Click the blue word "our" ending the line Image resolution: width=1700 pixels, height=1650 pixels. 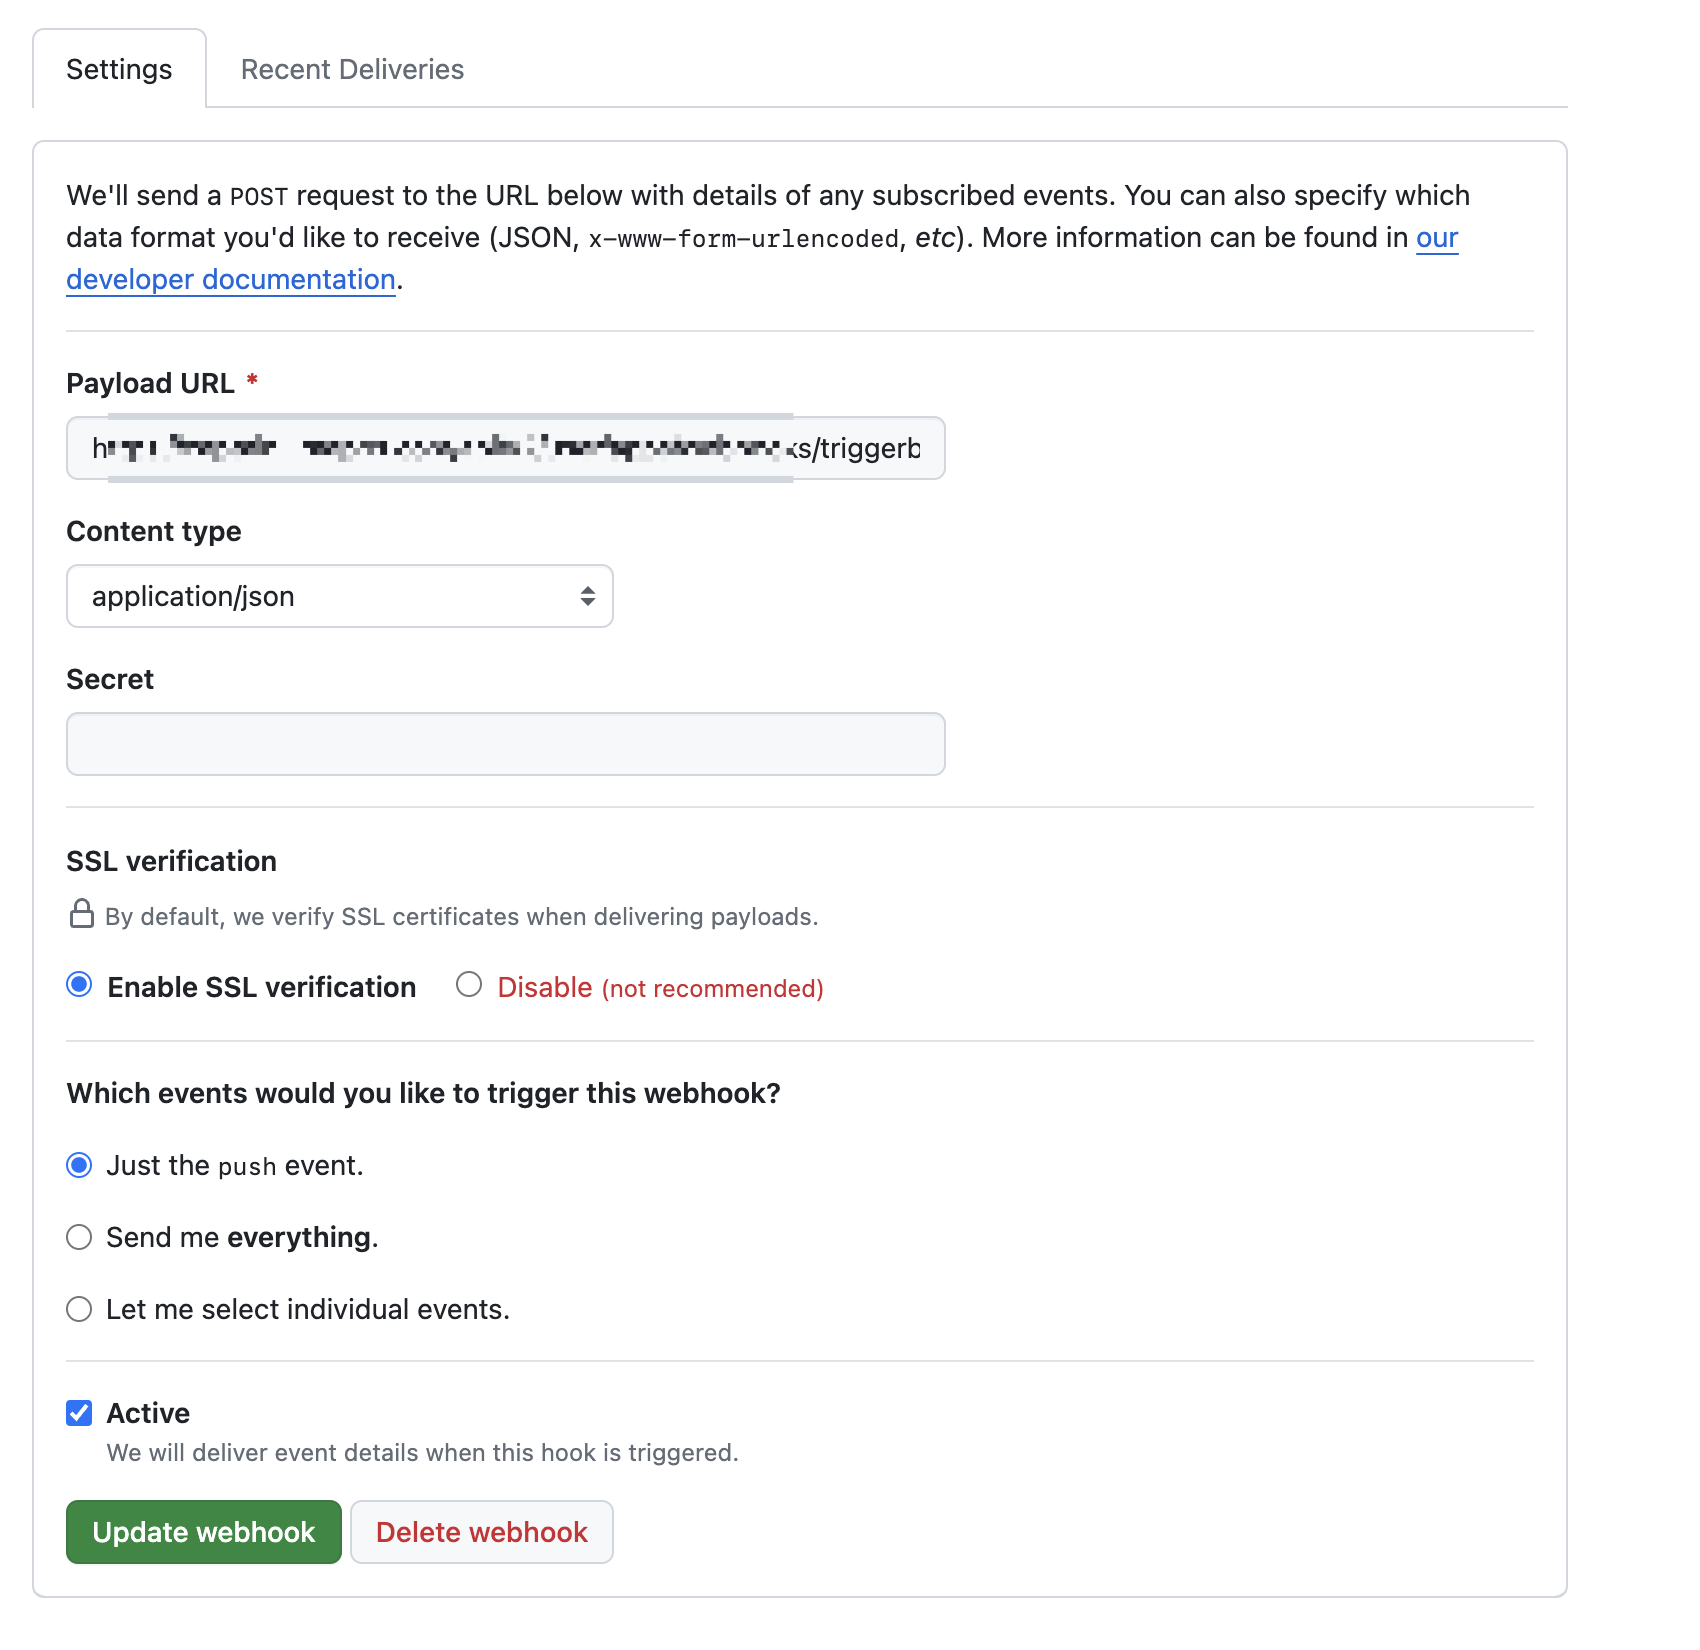1437,238
